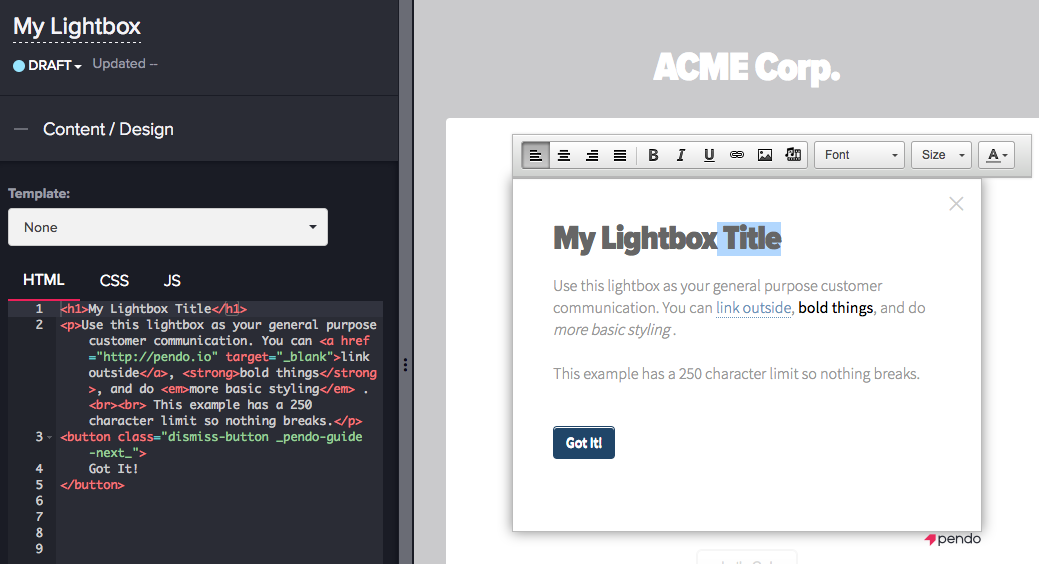Toggle bold formatting
Screen dimensions: 1039x564
point(653,155)
